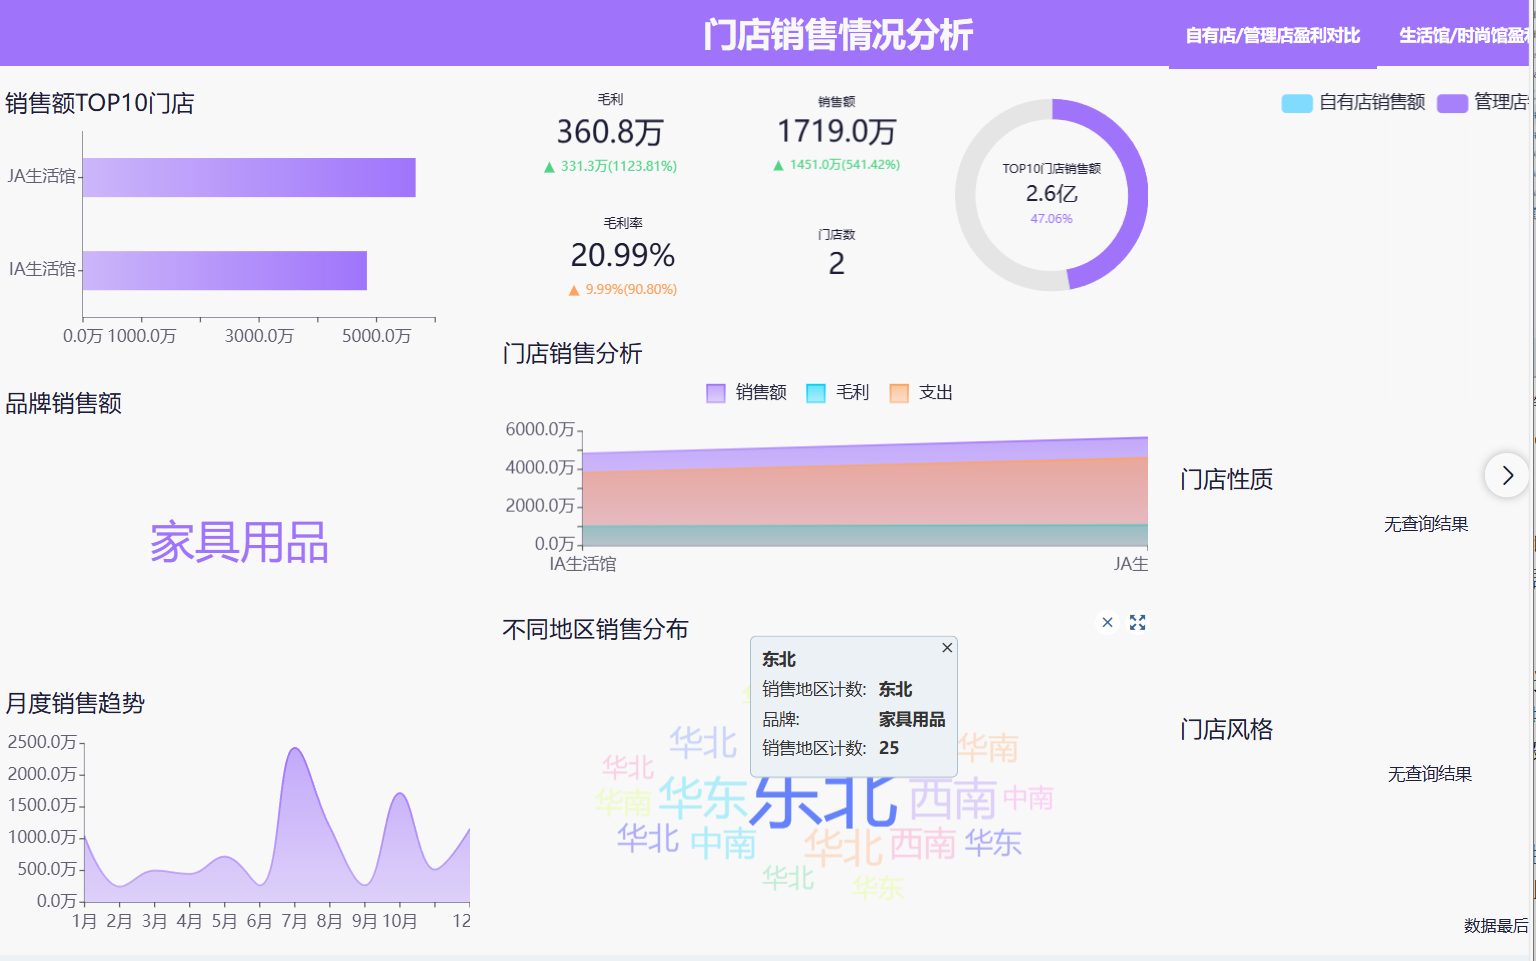1536x961 pixels.
Task: Click 无查询结果 under 门店风格
Action: tap(1430, 774)
